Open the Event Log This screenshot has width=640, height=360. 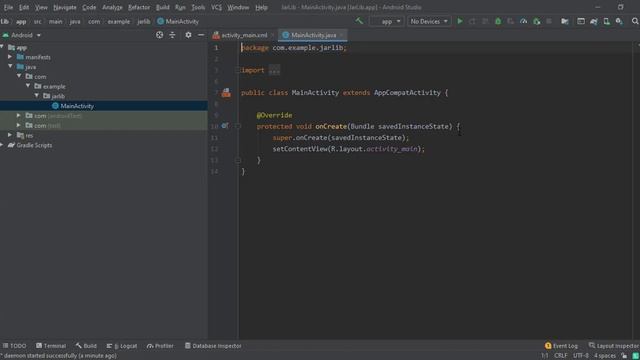(x=562, y=346)
